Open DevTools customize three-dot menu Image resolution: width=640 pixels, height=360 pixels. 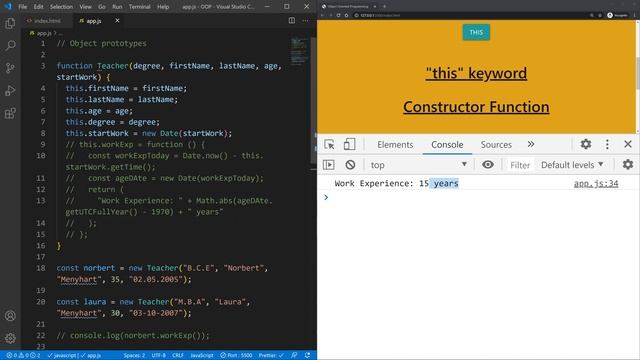[x=607, y=144]
